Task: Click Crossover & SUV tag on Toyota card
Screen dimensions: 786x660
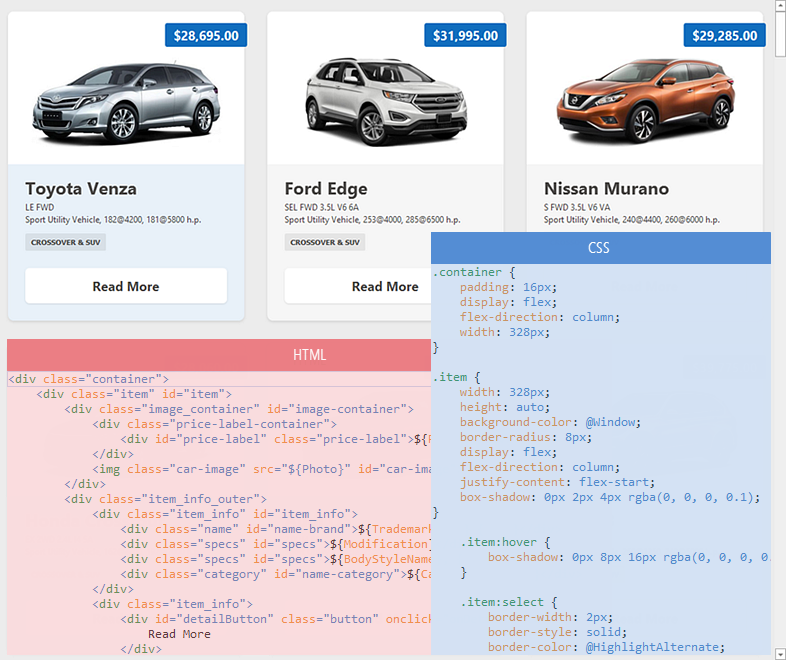Action: pos(66,242)
